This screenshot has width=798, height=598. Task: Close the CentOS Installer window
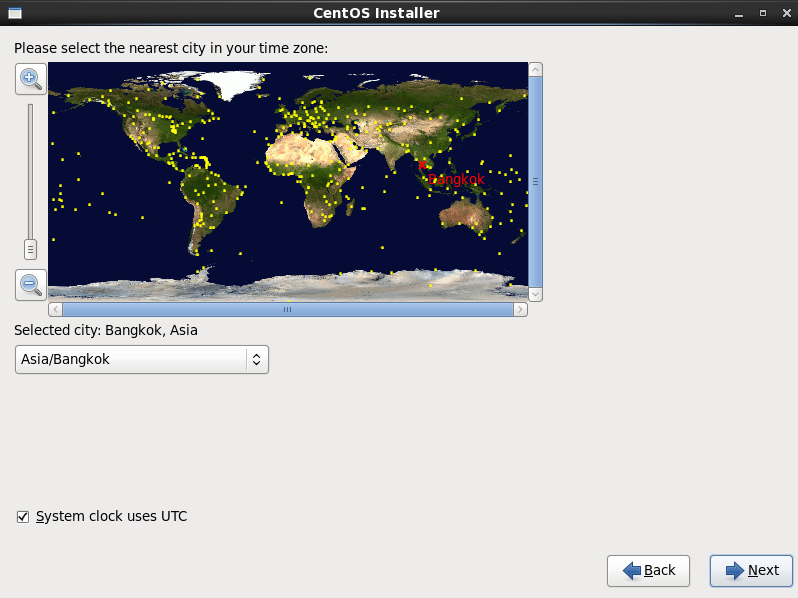786,13
